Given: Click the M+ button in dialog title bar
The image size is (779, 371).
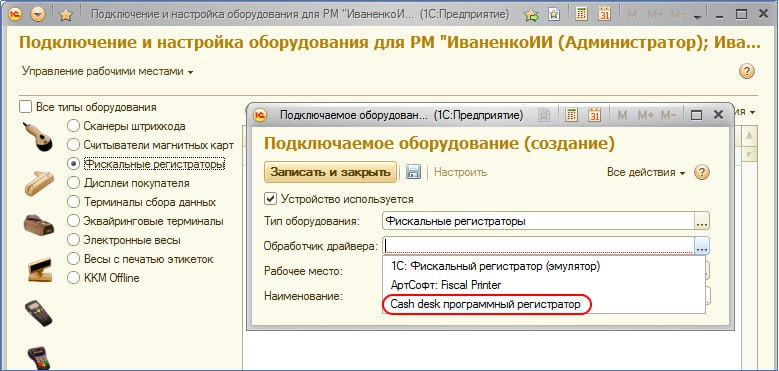Looking at the screenshot, I should (645, 115).
